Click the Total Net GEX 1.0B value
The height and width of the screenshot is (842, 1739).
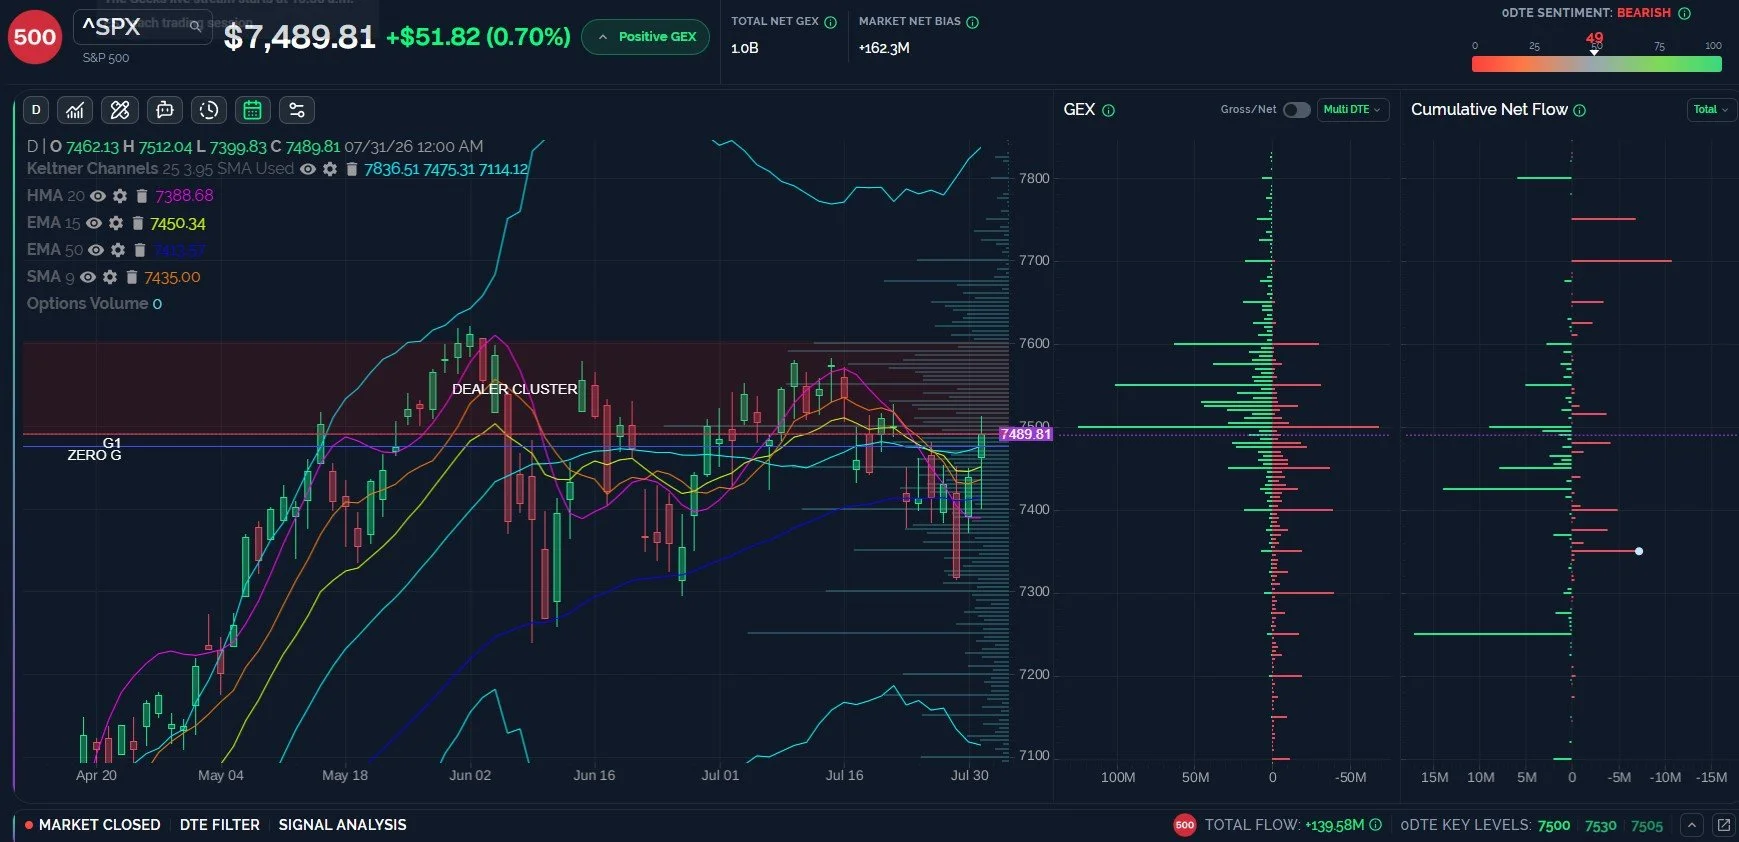(745, 48)
